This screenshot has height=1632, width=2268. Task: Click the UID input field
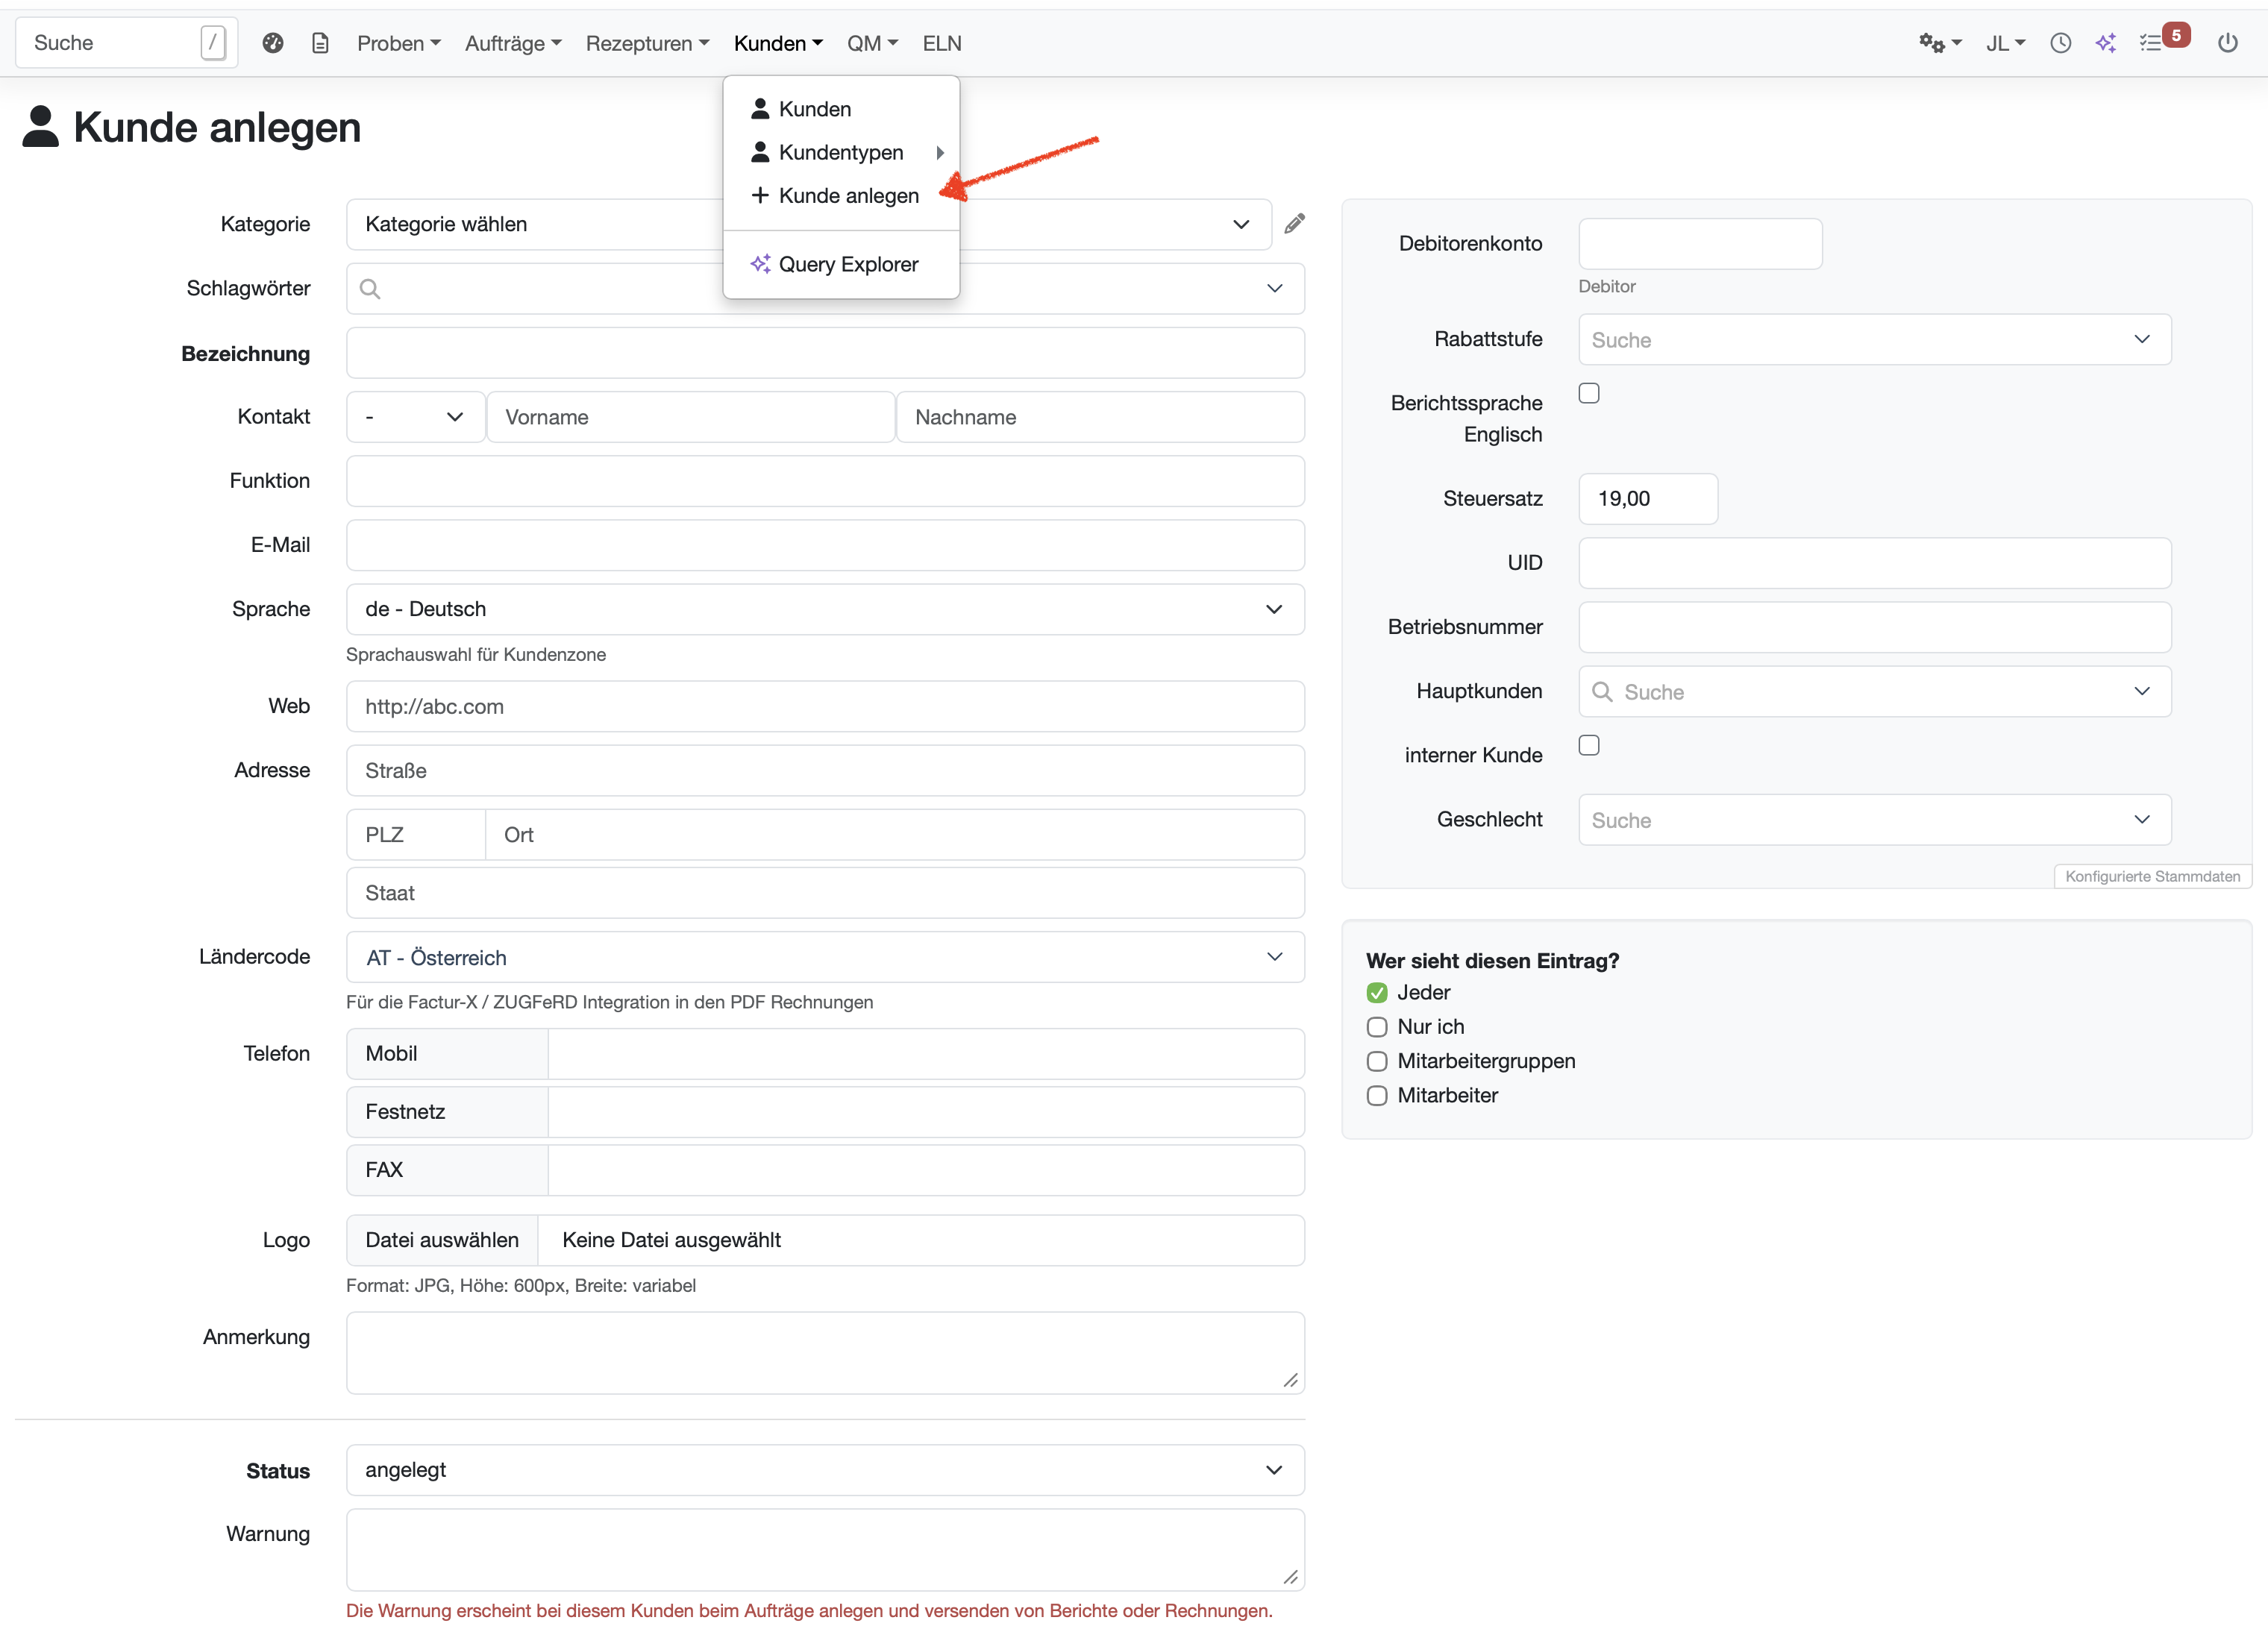1875,563
